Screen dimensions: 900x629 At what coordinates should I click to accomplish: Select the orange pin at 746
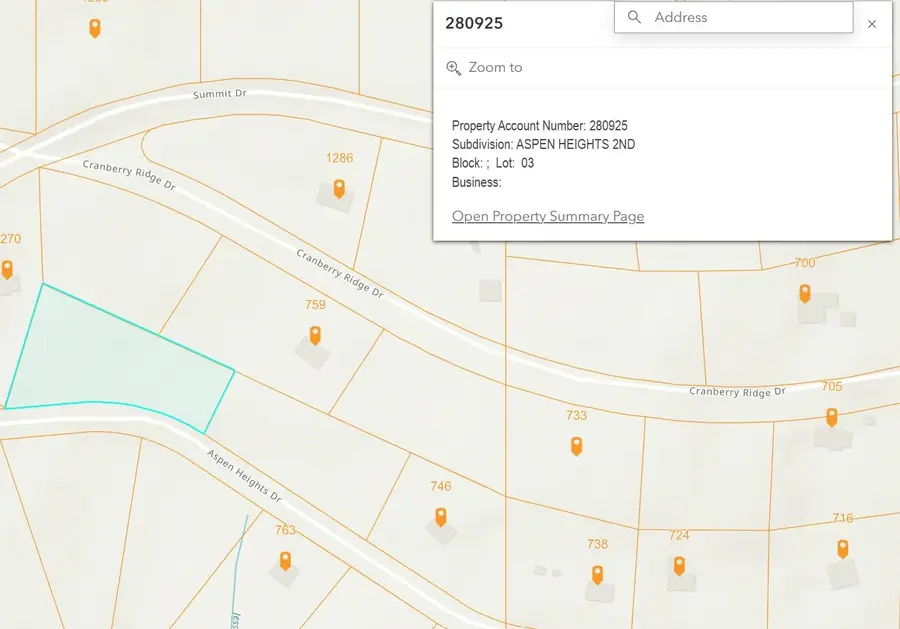tap(441, 517)
